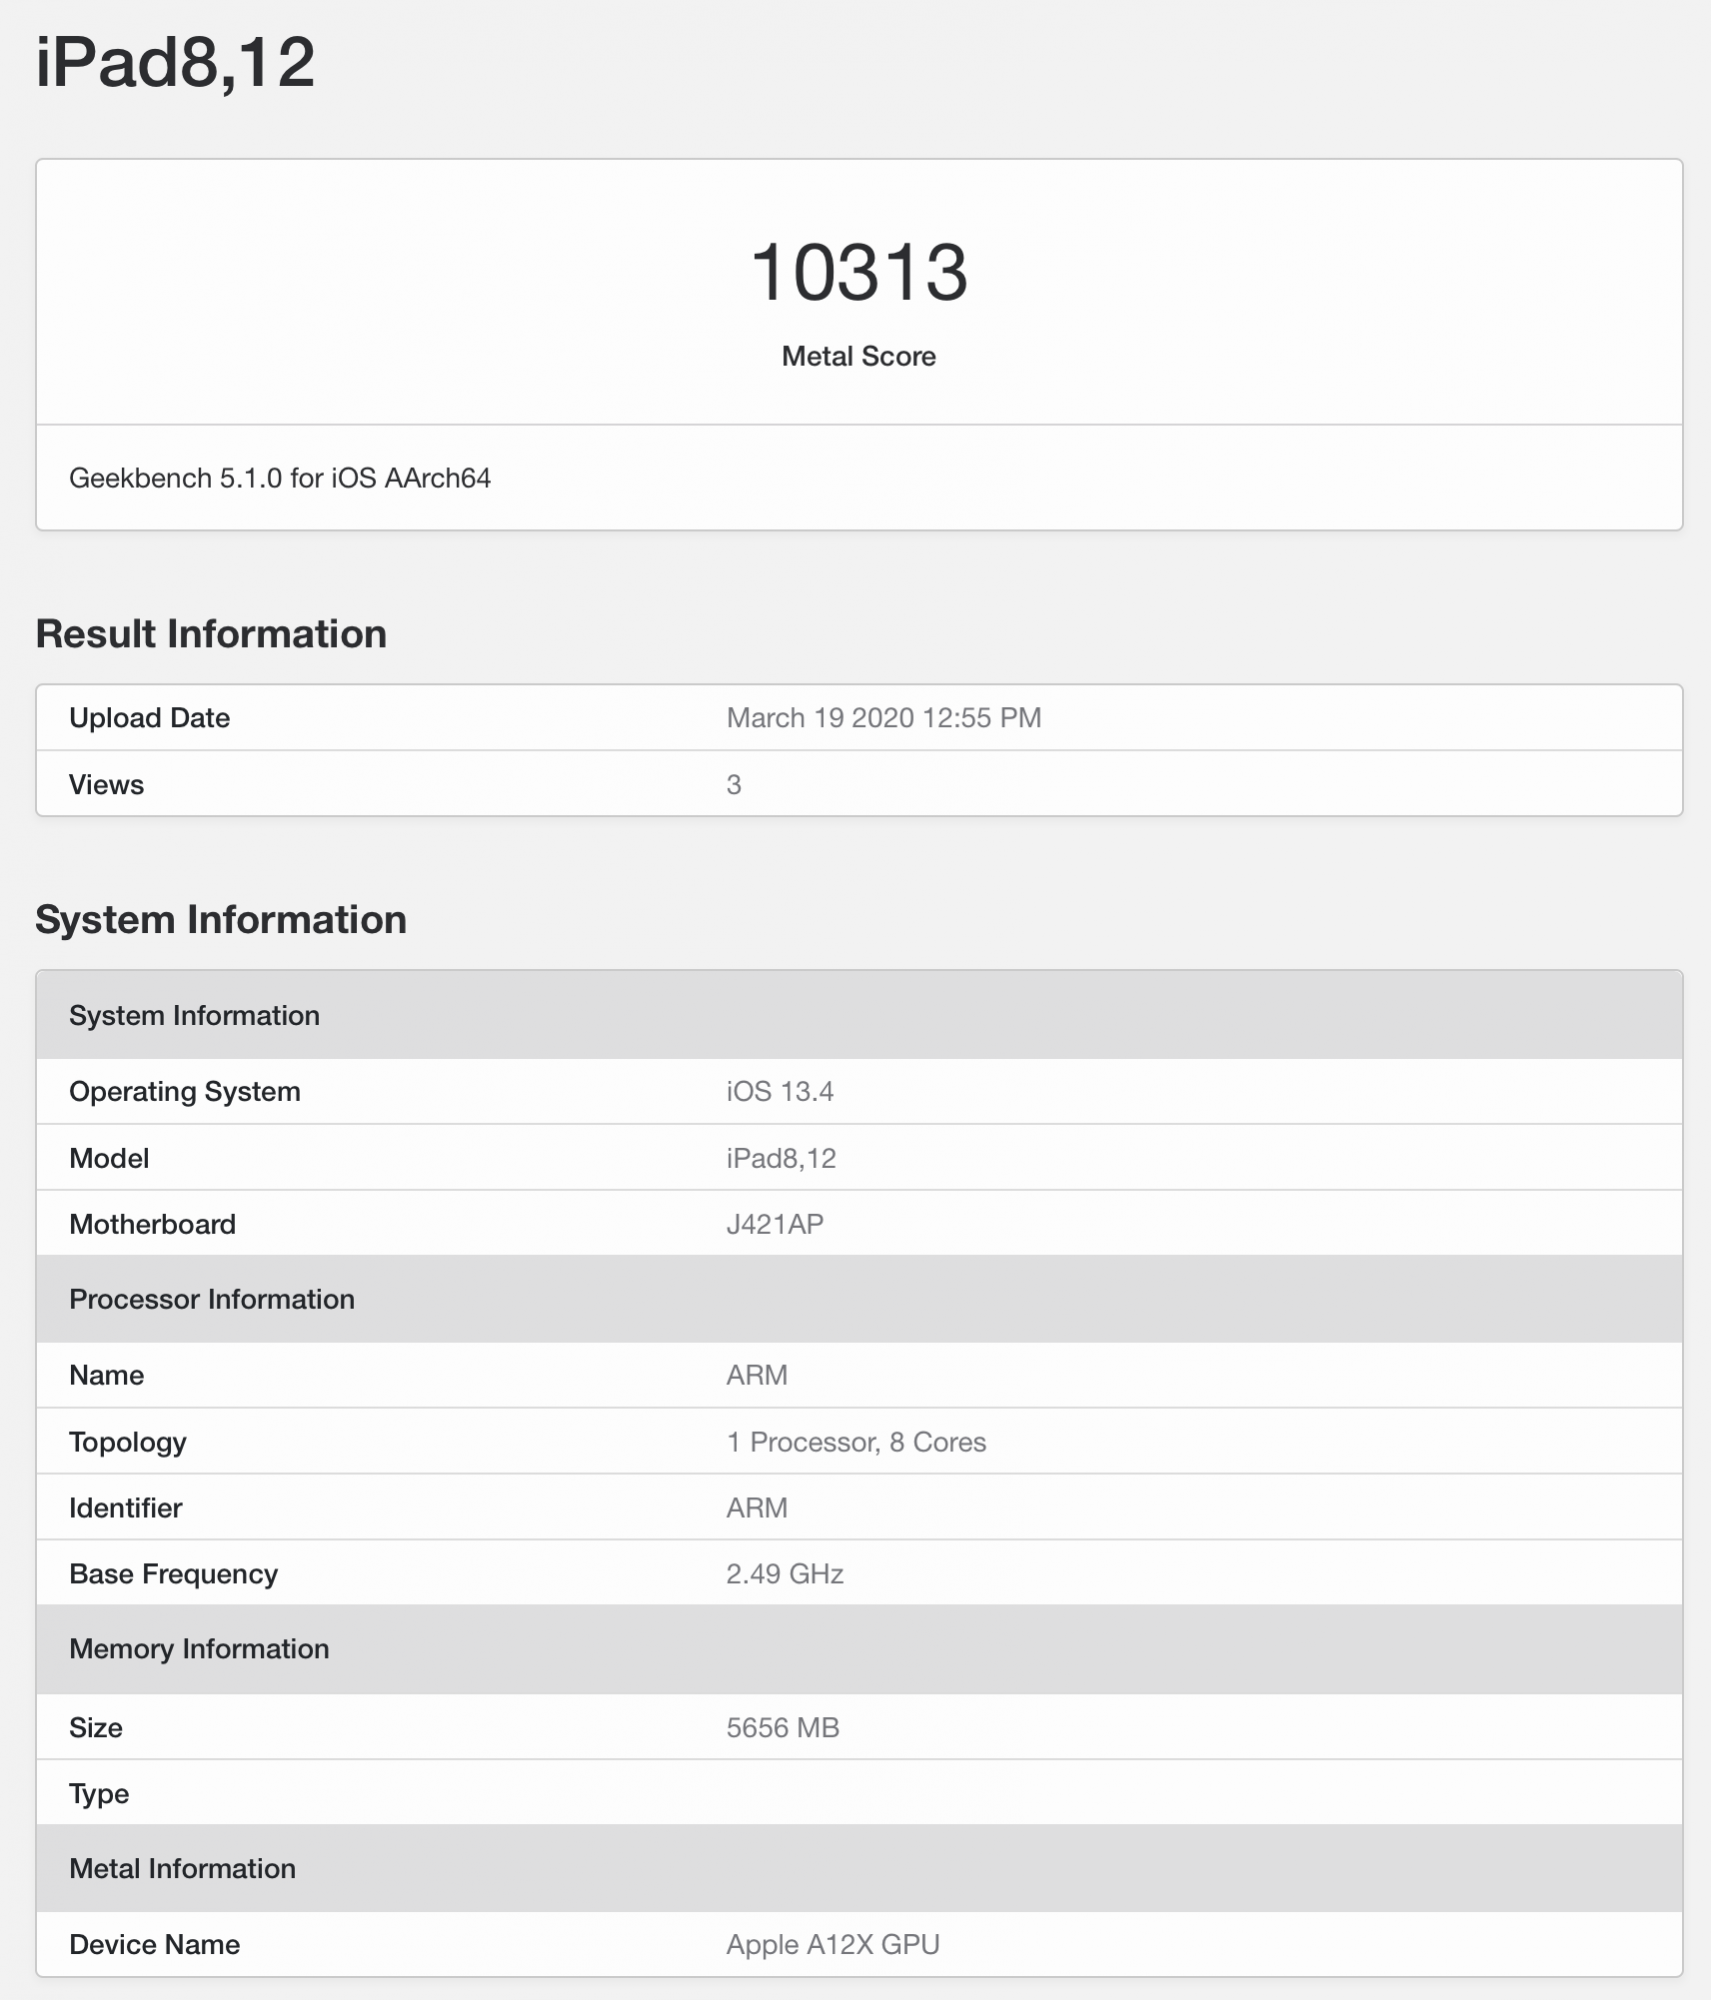The height and width of the screenshot is (2000, 1711).
Task: Click the Processor Information section header
Action: point(859,1299)
